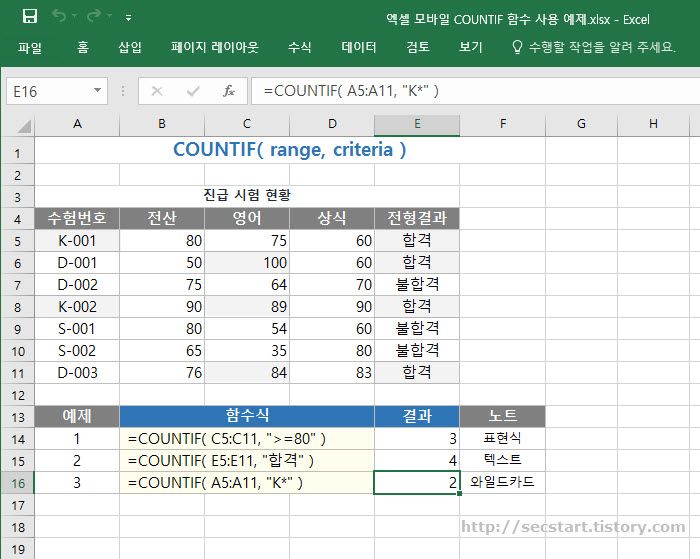Screen dimensions: 700x559
Task: Select the 83 value in row 11
Action: click(x=332, y=372)
